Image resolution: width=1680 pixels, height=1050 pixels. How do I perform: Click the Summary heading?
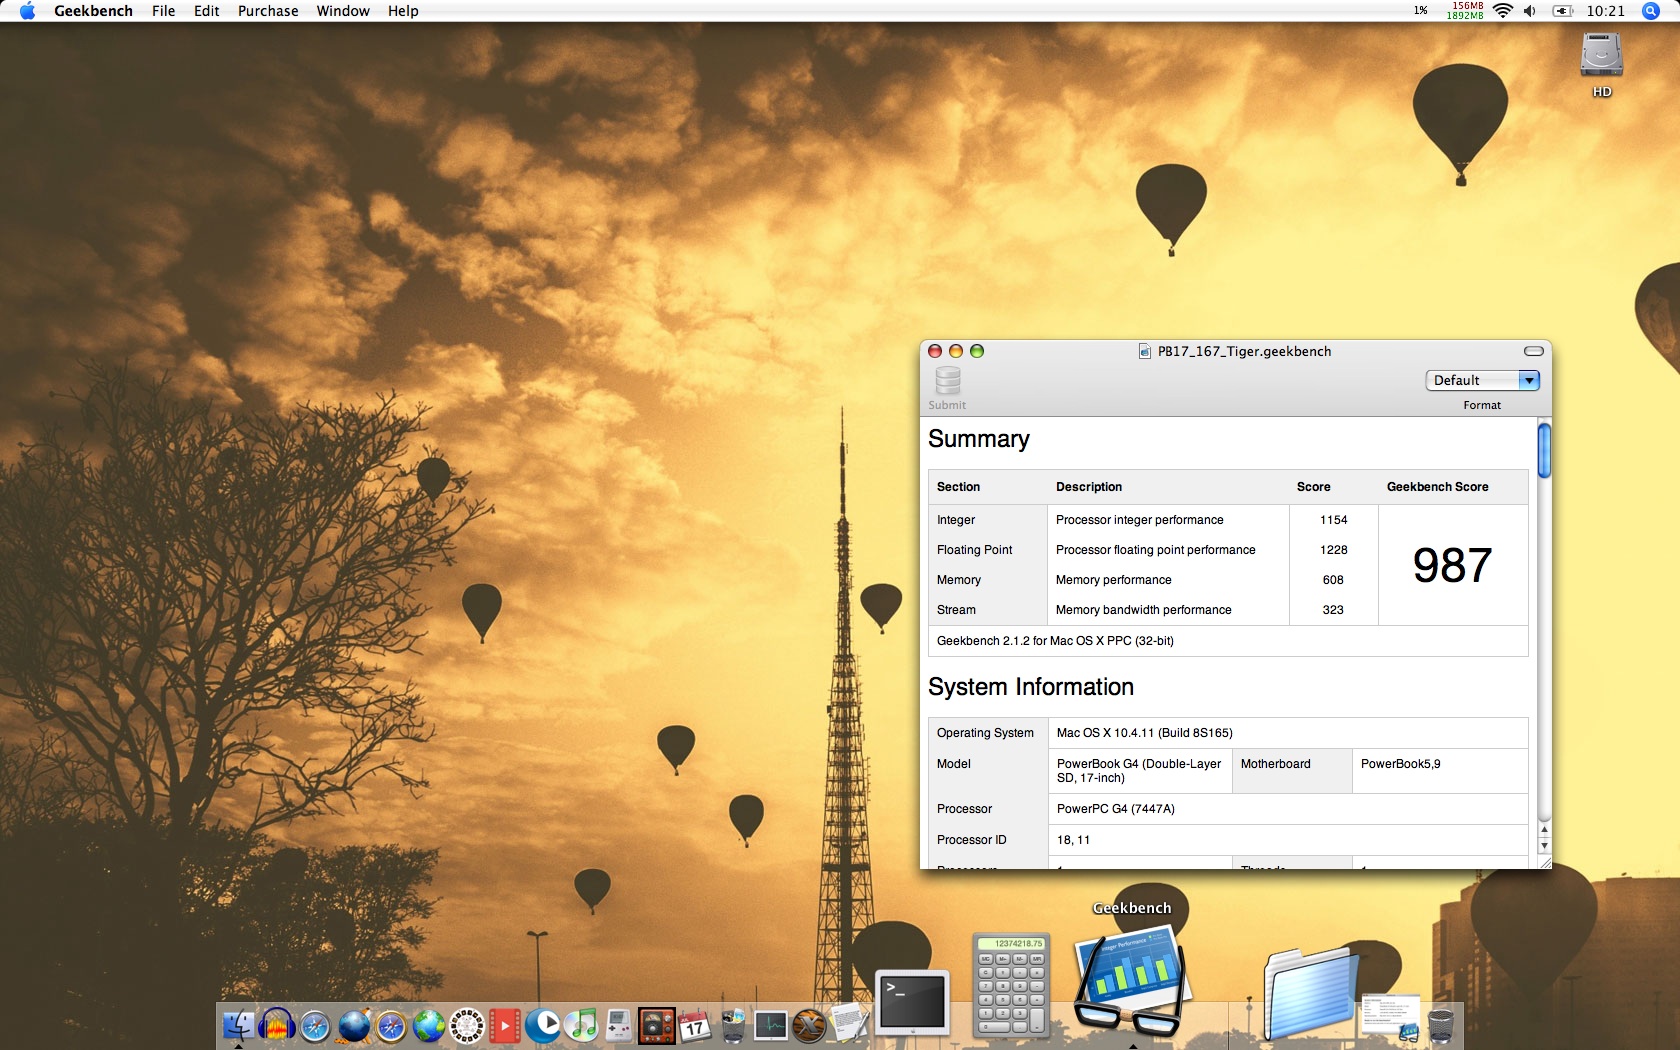click(x=978, y=439)
